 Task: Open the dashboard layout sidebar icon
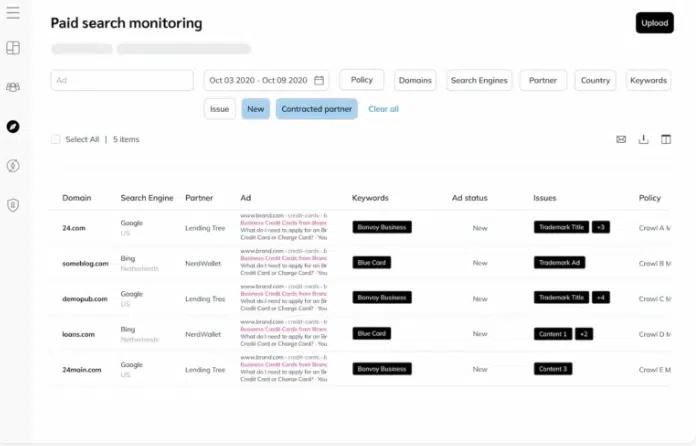tap(13, 47)
